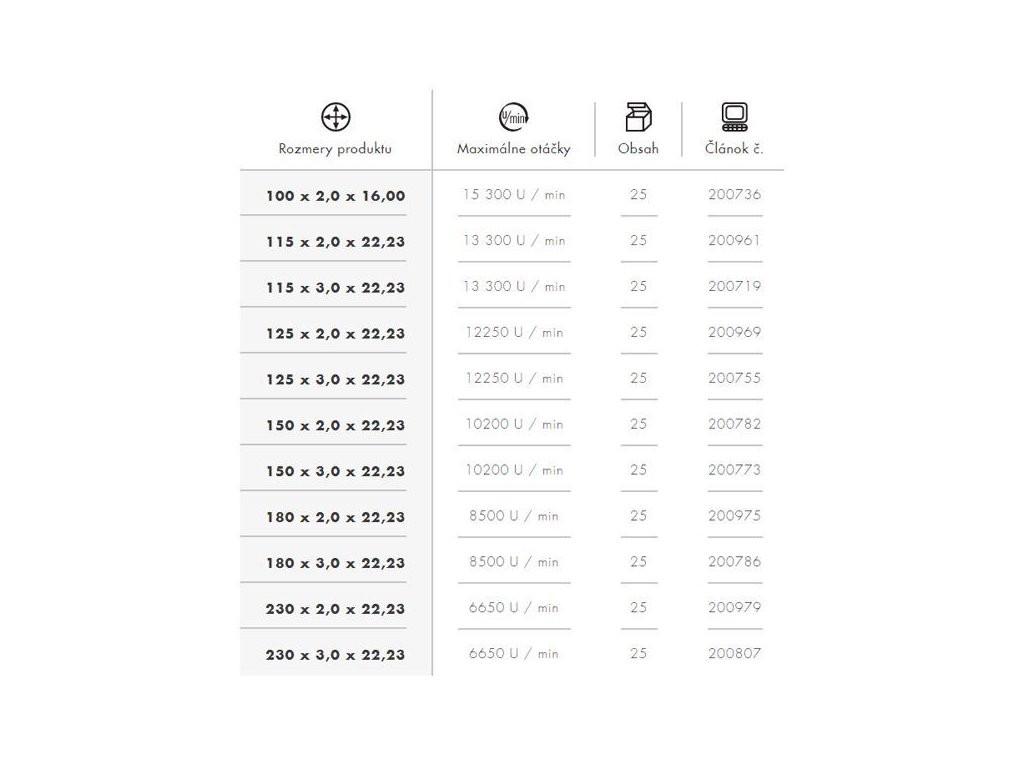Viewport: 1024px width, 768px height.
Task: Click the 150 x 3,0 x 22,23 dimension
Action: pos(335,471)
